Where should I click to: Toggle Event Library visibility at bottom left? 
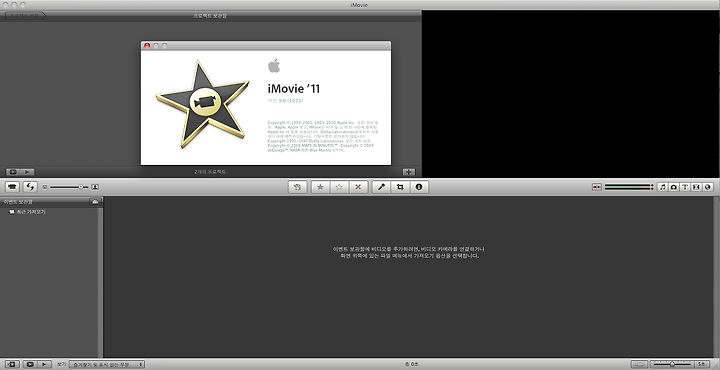click(12, 364)
